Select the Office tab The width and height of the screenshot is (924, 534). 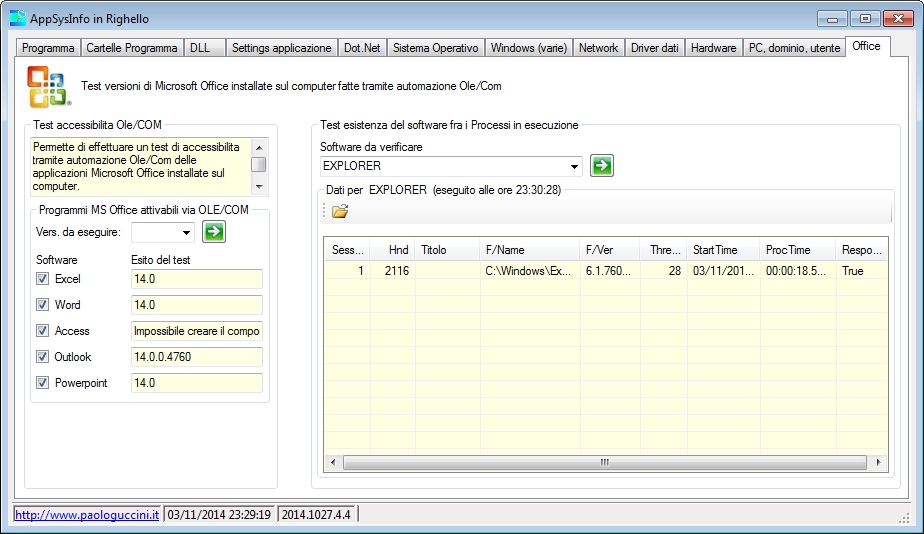pyautogui.click(x=866, y=46)
